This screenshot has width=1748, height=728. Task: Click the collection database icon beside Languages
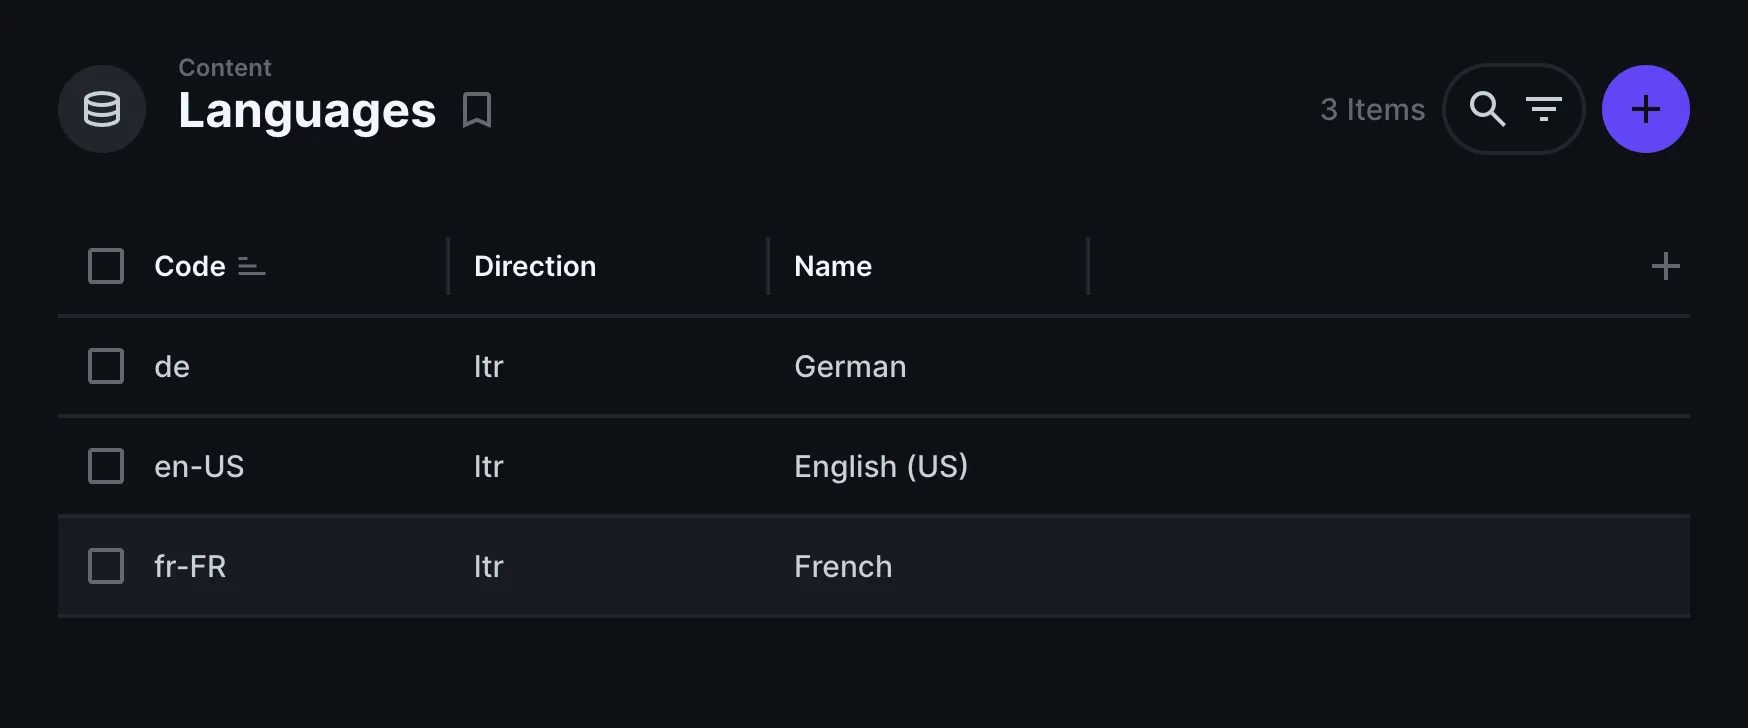pyautogui.click(x=102, y=109)
